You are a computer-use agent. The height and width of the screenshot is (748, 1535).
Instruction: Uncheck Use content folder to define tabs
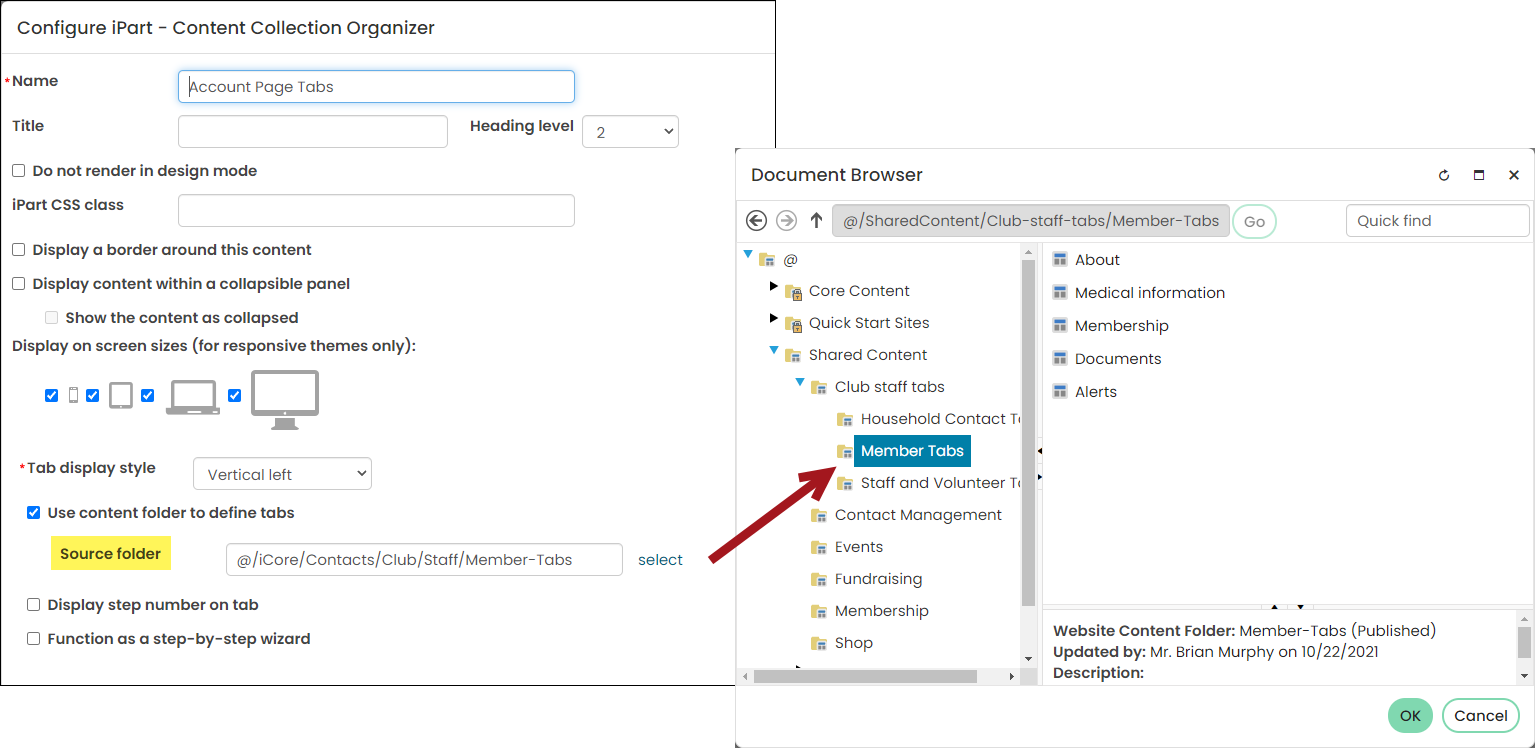(x=34, y=513)
